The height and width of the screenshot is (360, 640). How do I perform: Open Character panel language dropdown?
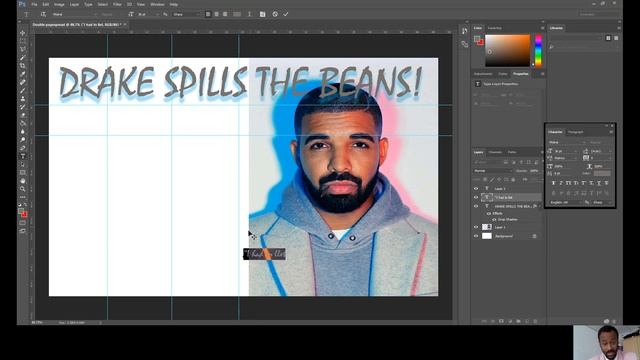click(x=566, y=202)
